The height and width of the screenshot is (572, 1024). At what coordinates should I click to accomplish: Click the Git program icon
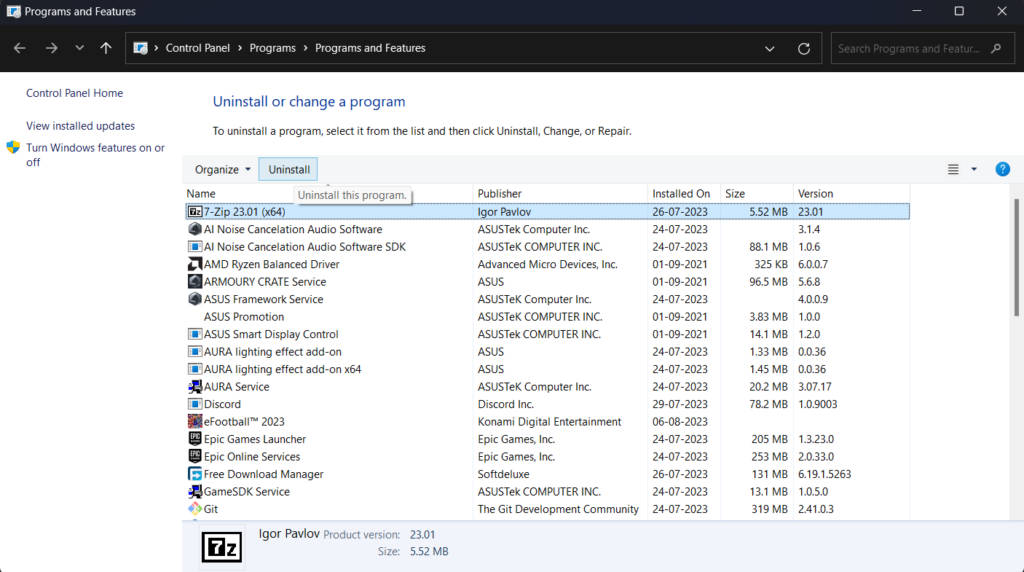[x=195, y=509]
